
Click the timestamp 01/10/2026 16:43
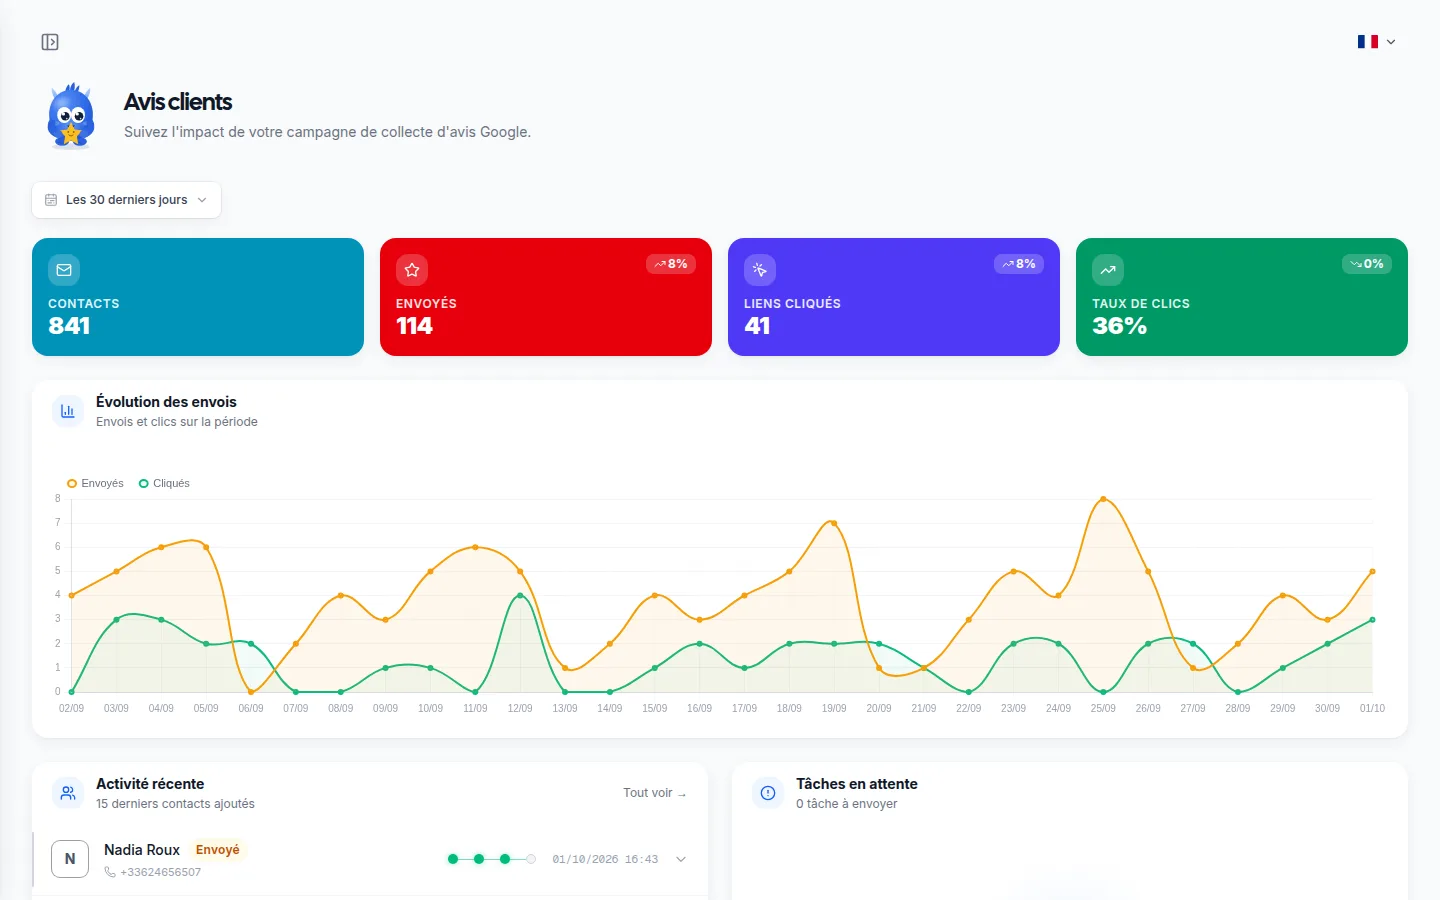(605, 859)
